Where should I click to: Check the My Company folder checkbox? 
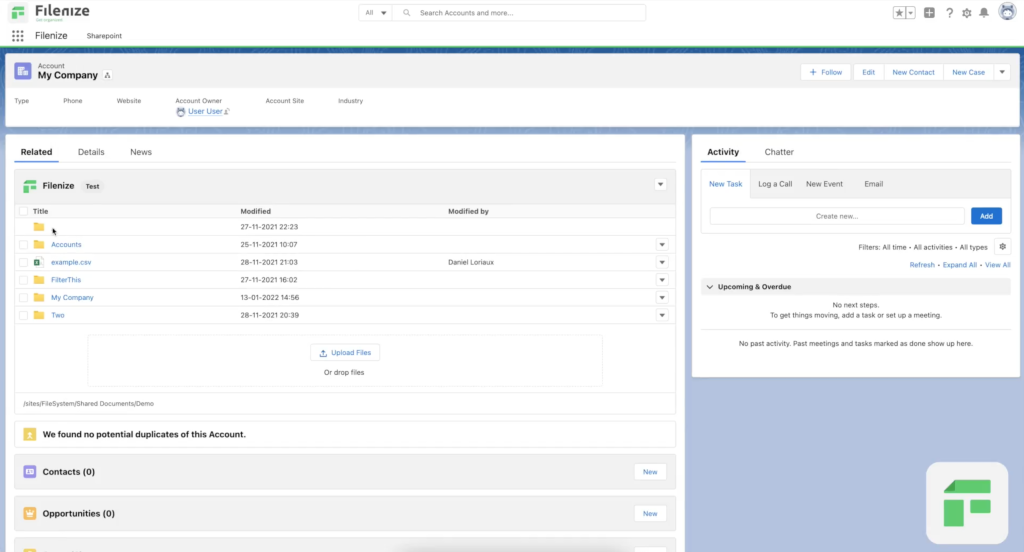[x=24, y=297]
